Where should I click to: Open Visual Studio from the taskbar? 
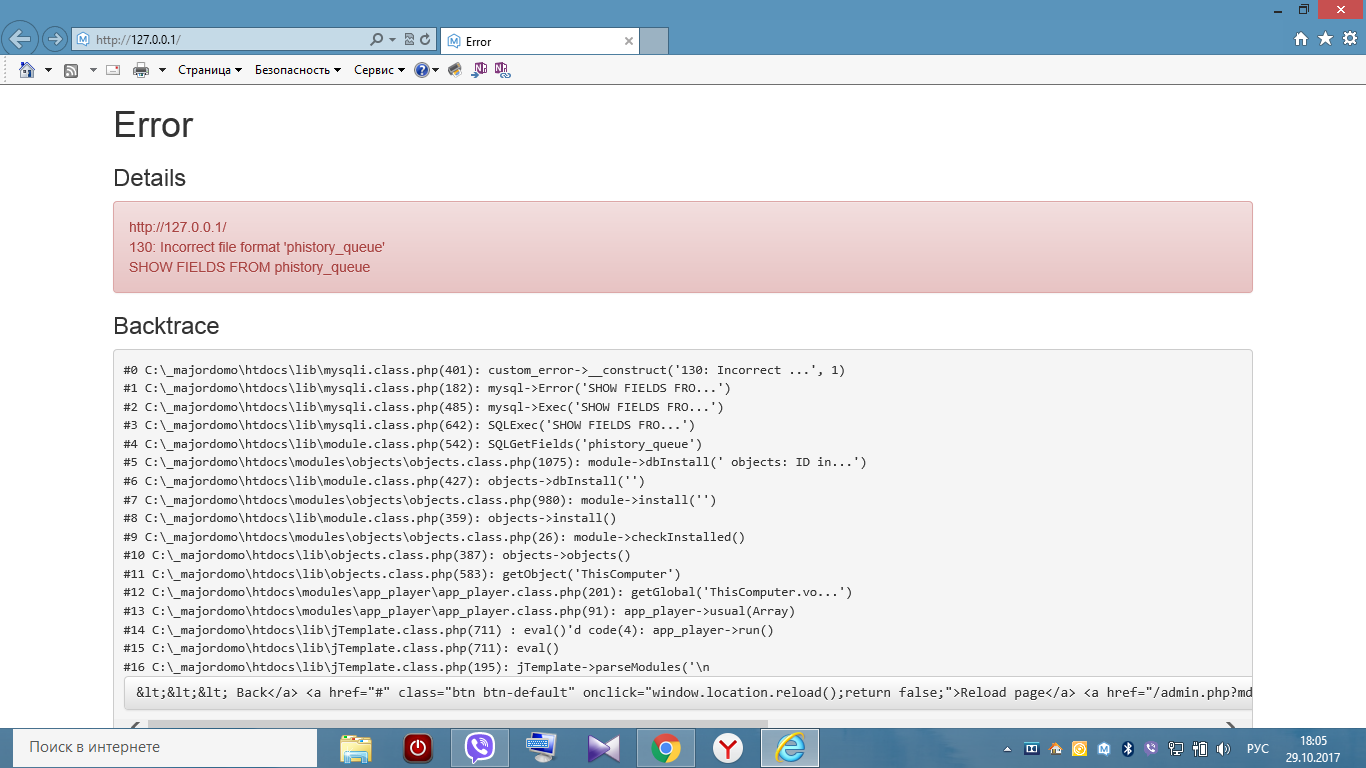(604, 748)
